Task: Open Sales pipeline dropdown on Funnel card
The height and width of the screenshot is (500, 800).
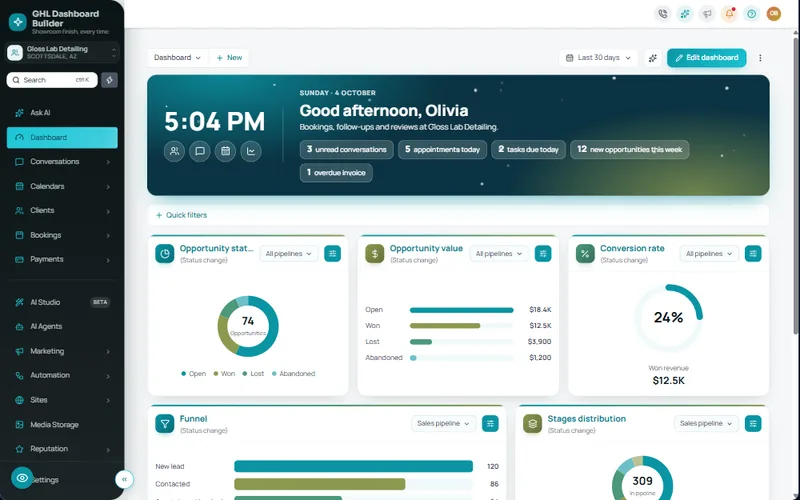Action: (x=443, y=423)
